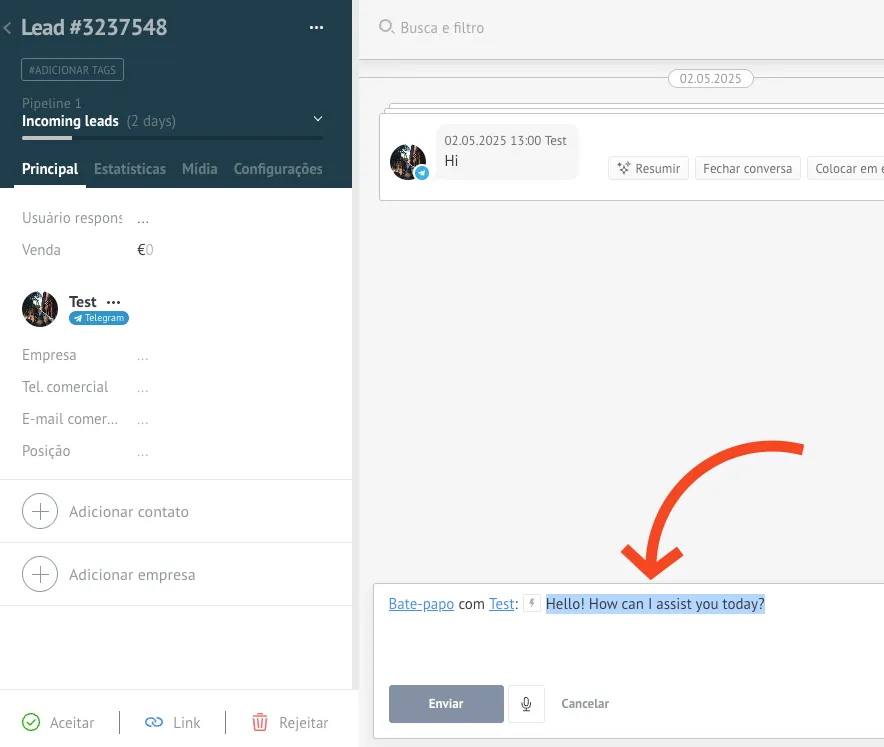The height and width of the screenshot is (747, 884).
Task: Open the Test recipient selector link
Action: (501, 604)
